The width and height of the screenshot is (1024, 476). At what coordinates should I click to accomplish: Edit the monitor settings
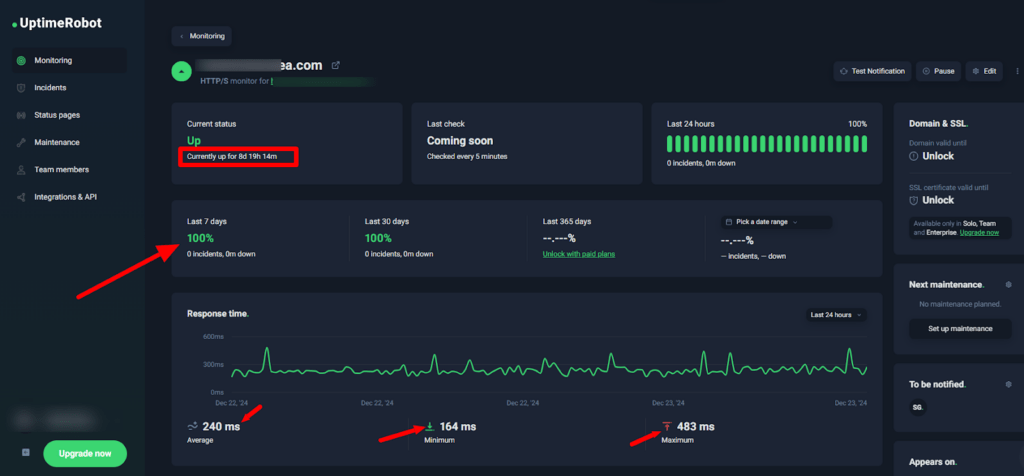(984, 71)
